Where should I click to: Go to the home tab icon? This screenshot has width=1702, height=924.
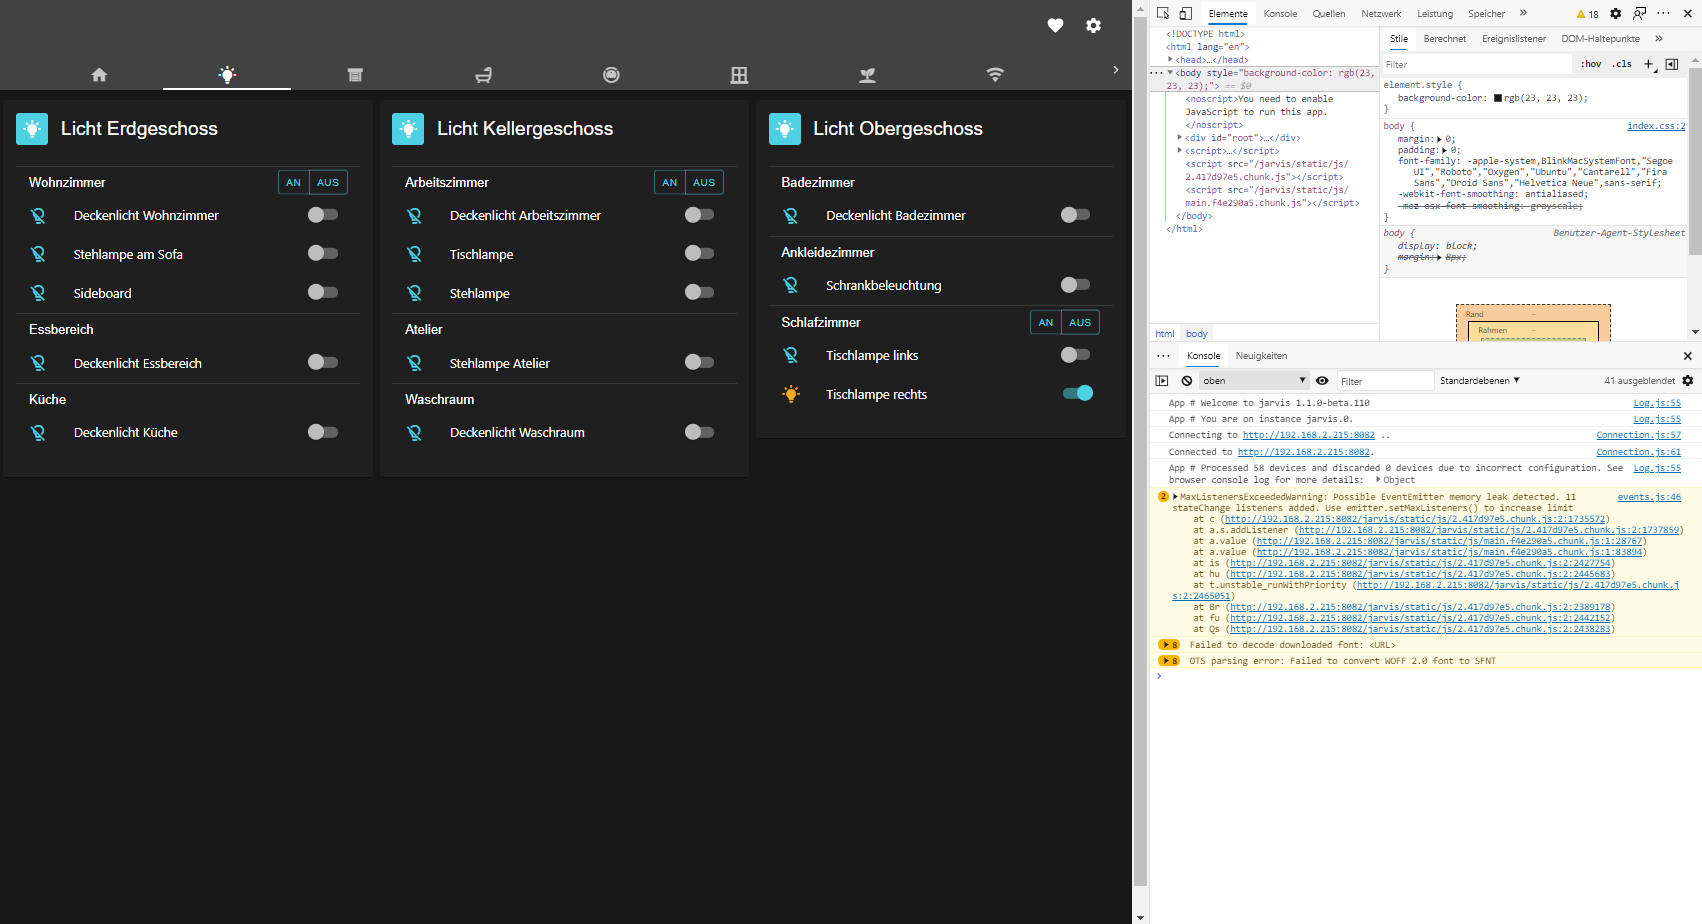(99, 75)
